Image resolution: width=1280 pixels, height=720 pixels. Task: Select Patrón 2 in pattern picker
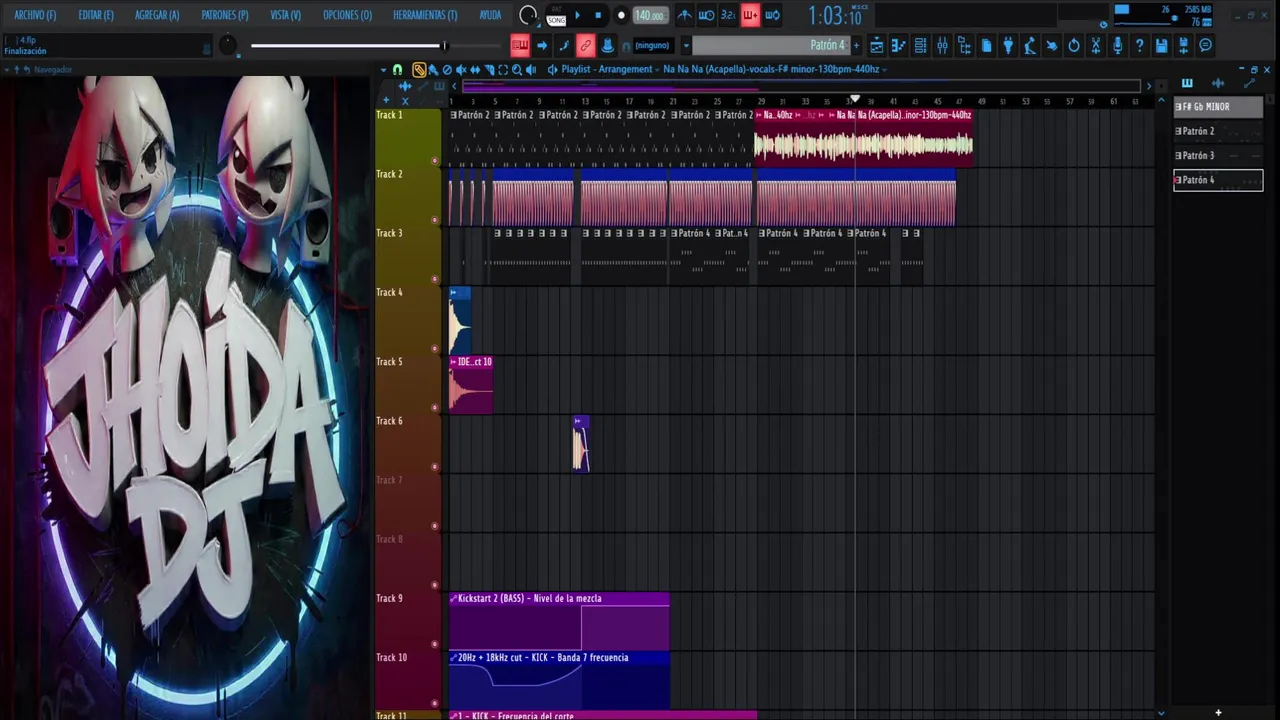coord(1218,131)
